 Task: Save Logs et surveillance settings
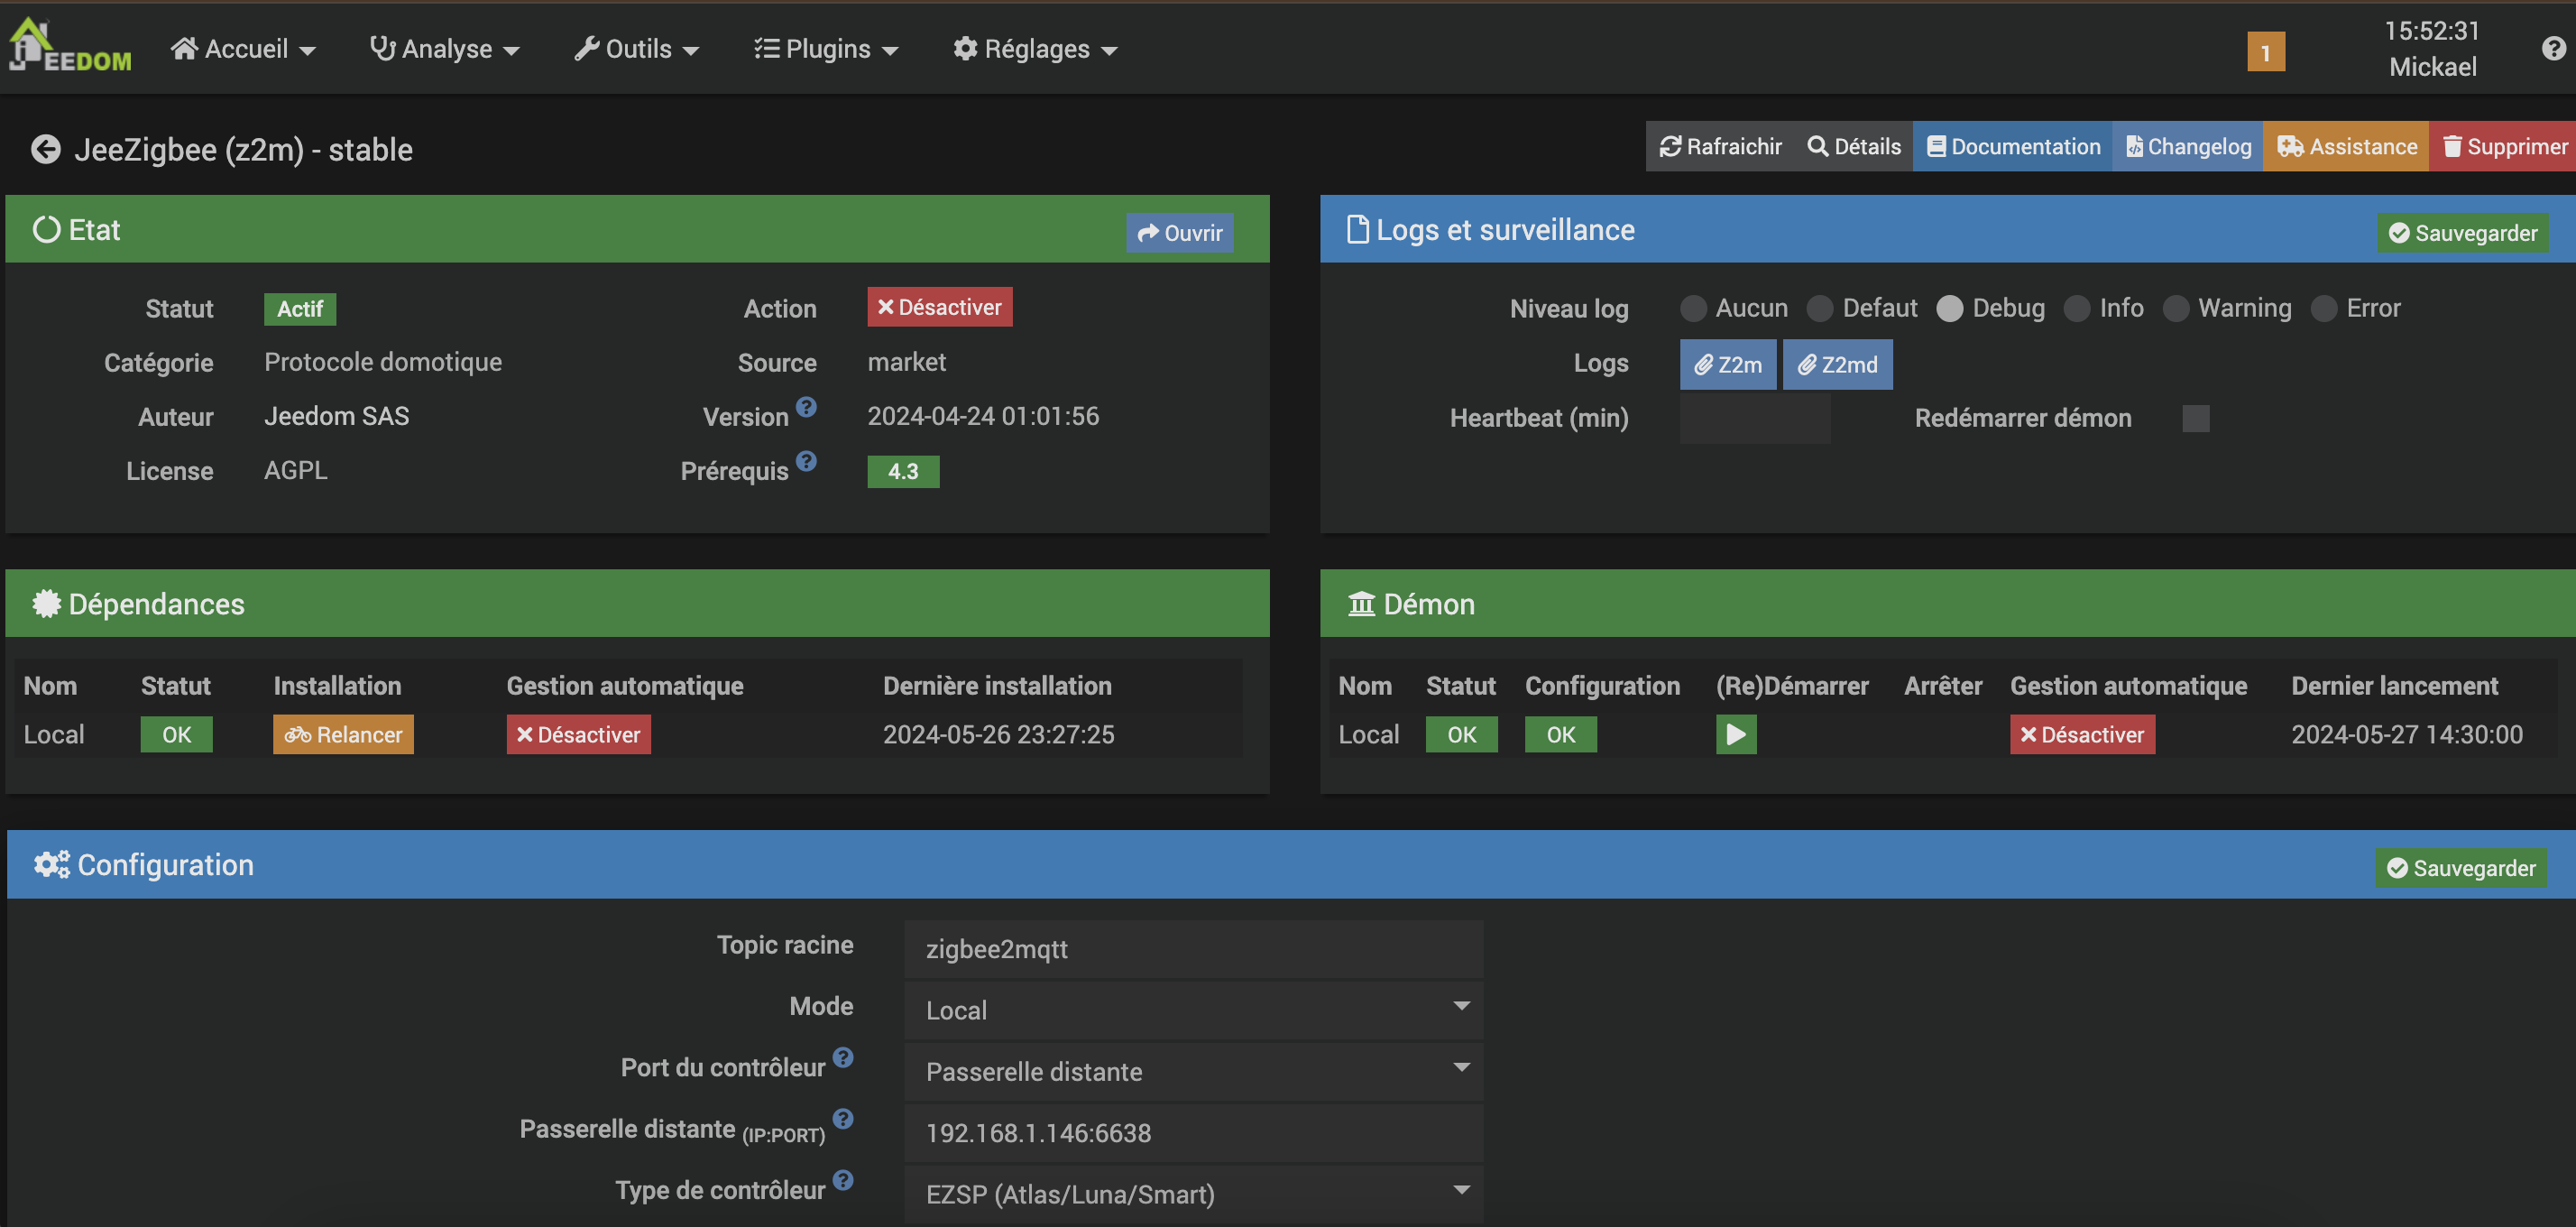click(x=2462, y=233)
